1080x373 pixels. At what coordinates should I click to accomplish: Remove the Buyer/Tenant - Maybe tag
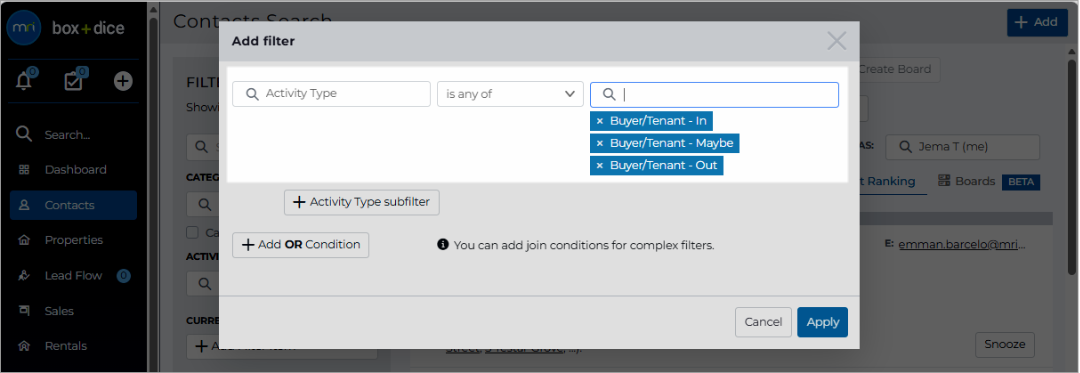(599, 143)
